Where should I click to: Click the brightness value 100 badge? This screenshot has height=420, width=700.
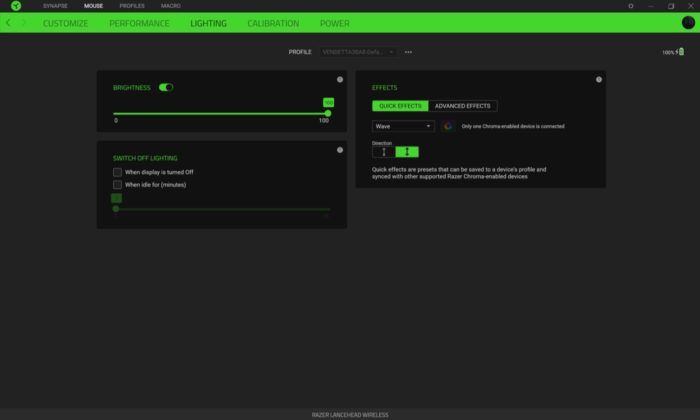click(329, 103)
